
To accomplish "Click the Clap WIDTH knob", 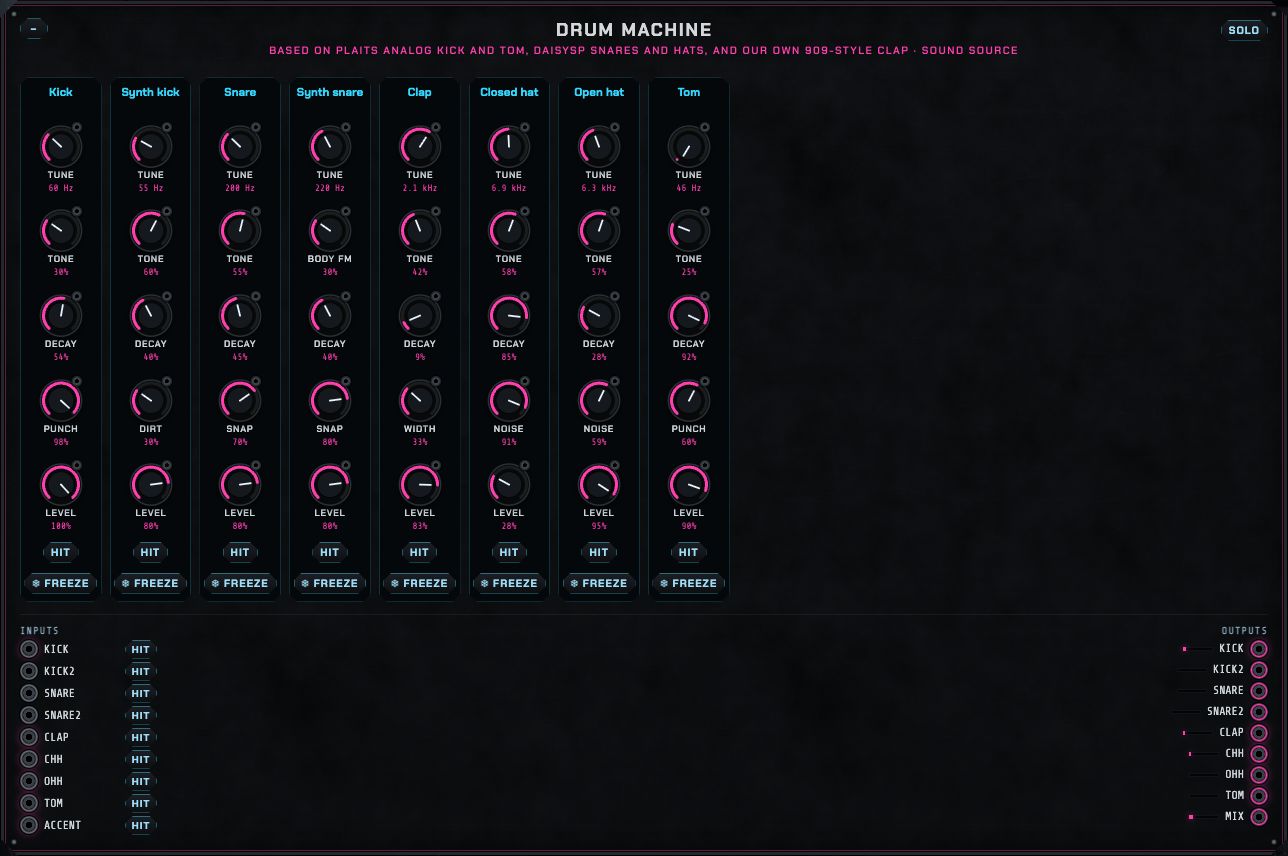I will pos(419,401).
